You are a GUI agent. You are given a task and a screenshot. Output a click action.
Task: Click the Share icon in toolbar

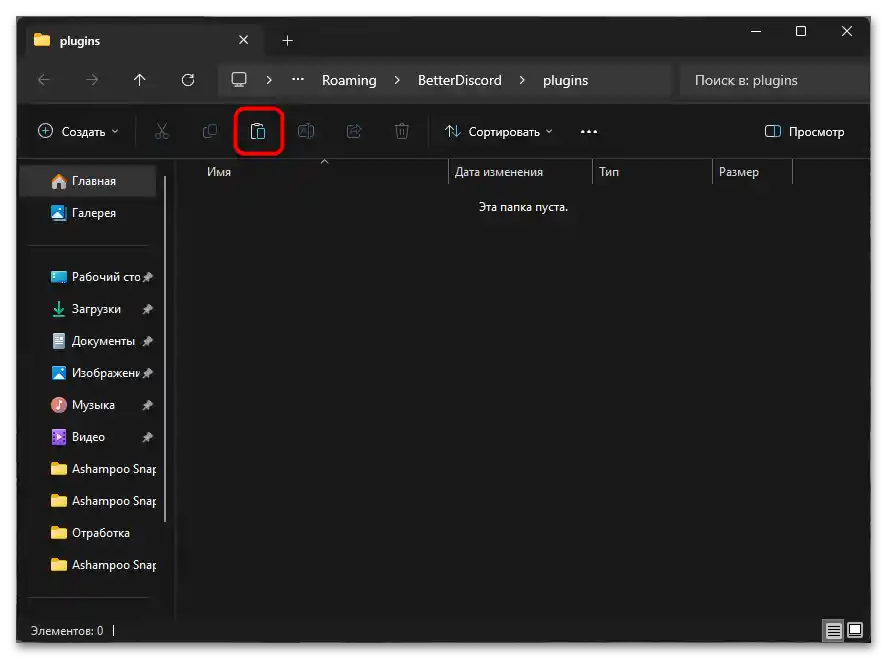click(x=354, y=131)
